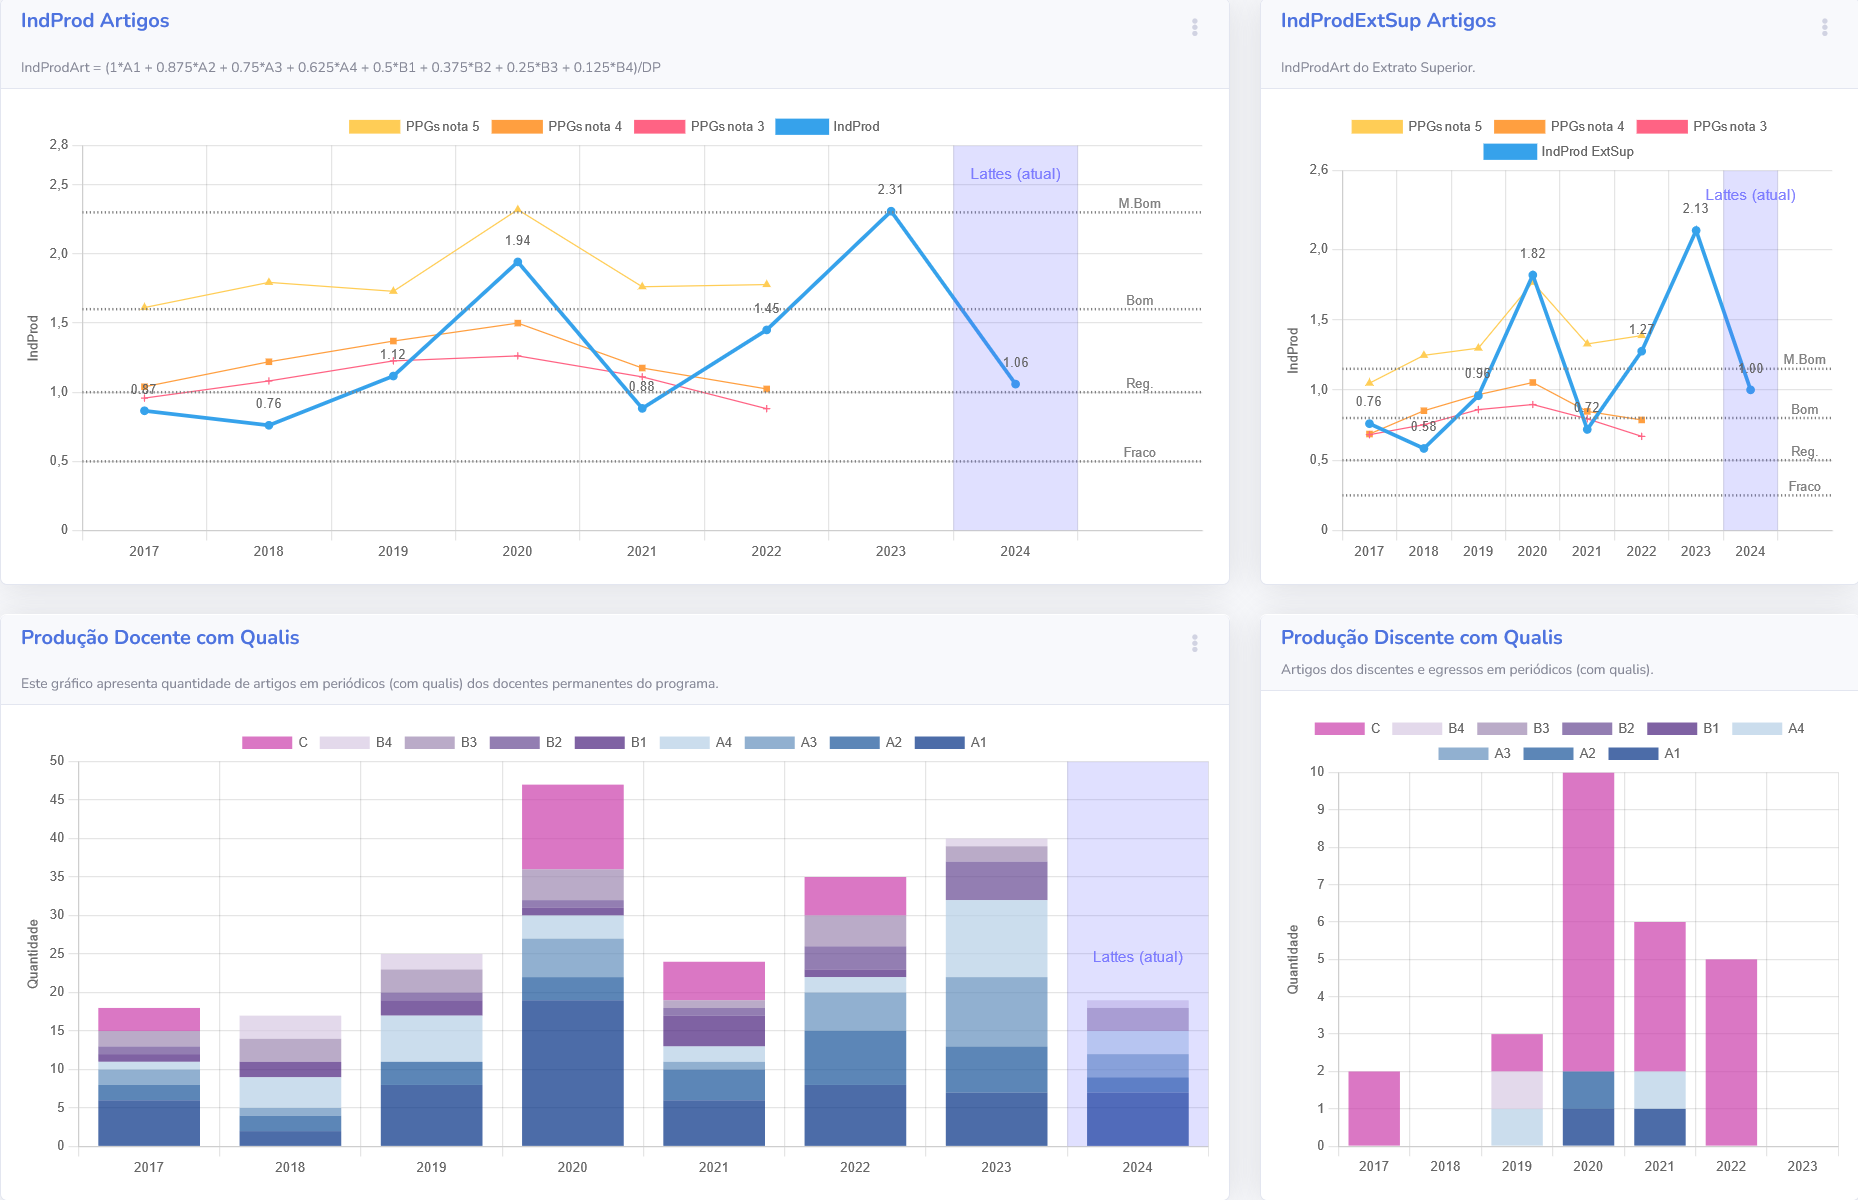Toggle PPGs nota 3 legend in IndProdExtSup chart
The image size is (1858, 1200).
pos(1702,126)
